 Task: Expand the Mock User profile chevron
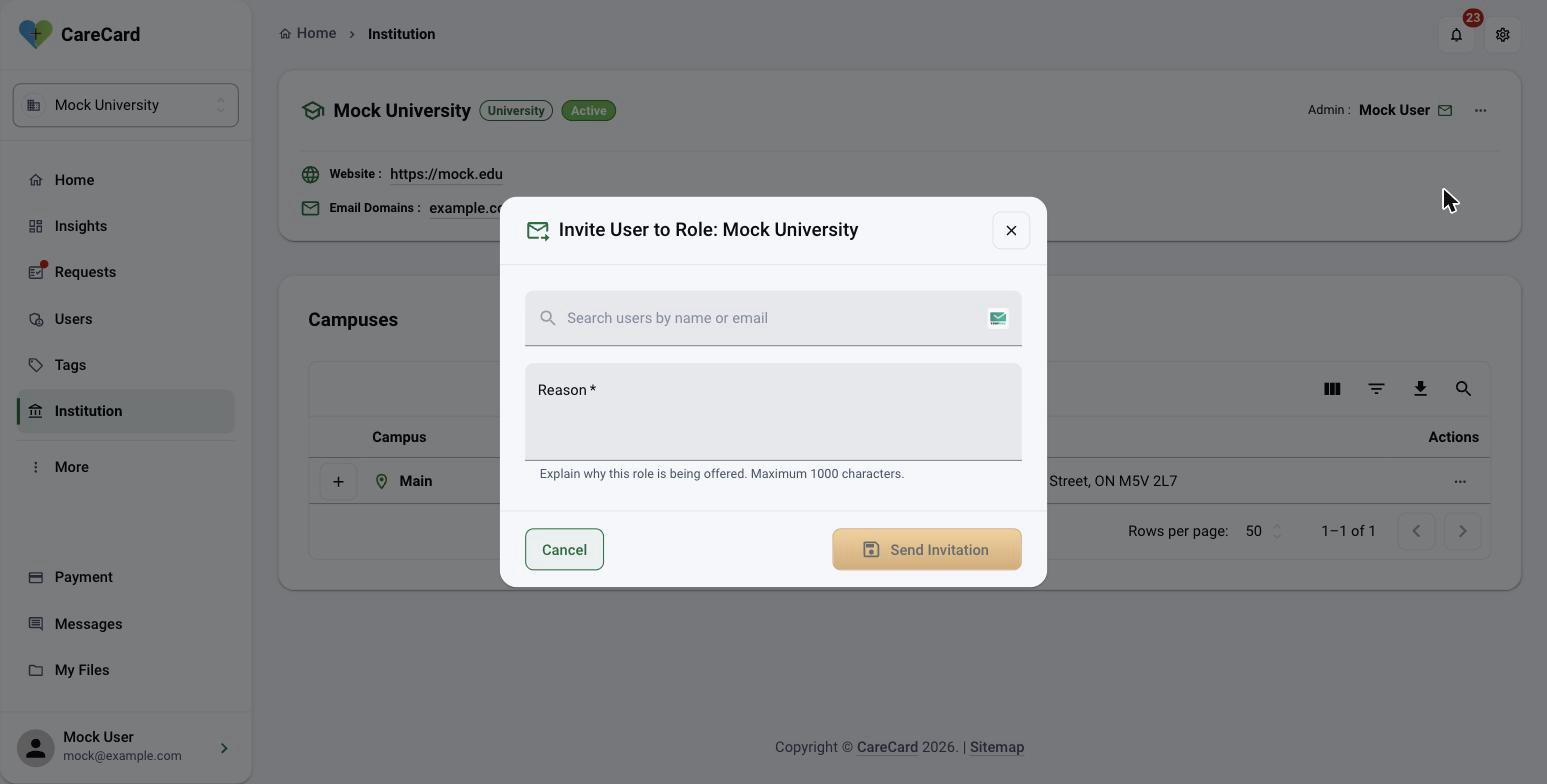(x=224, y=748)
